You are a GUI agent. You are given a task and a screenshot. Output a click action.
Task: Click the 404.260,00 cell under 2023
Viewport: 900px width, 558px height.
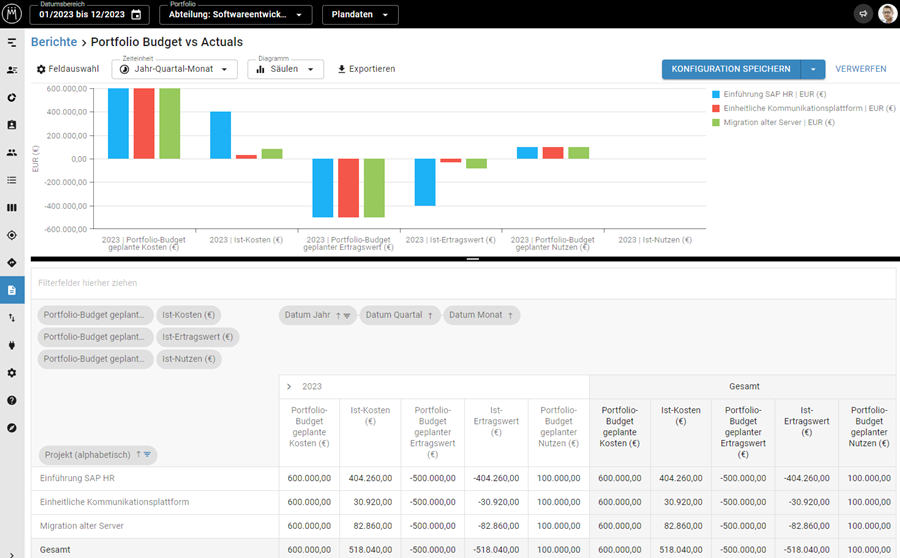[x=370, y=478]
